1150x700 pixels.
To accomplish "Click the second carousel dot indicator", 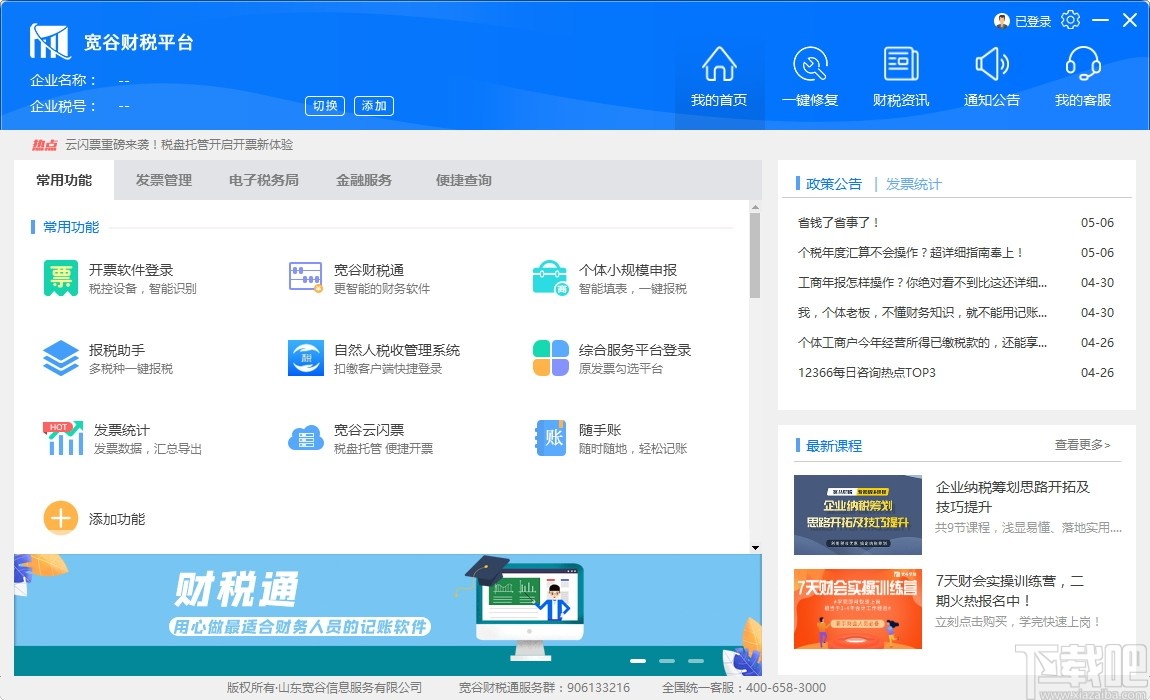I will 665,660.
